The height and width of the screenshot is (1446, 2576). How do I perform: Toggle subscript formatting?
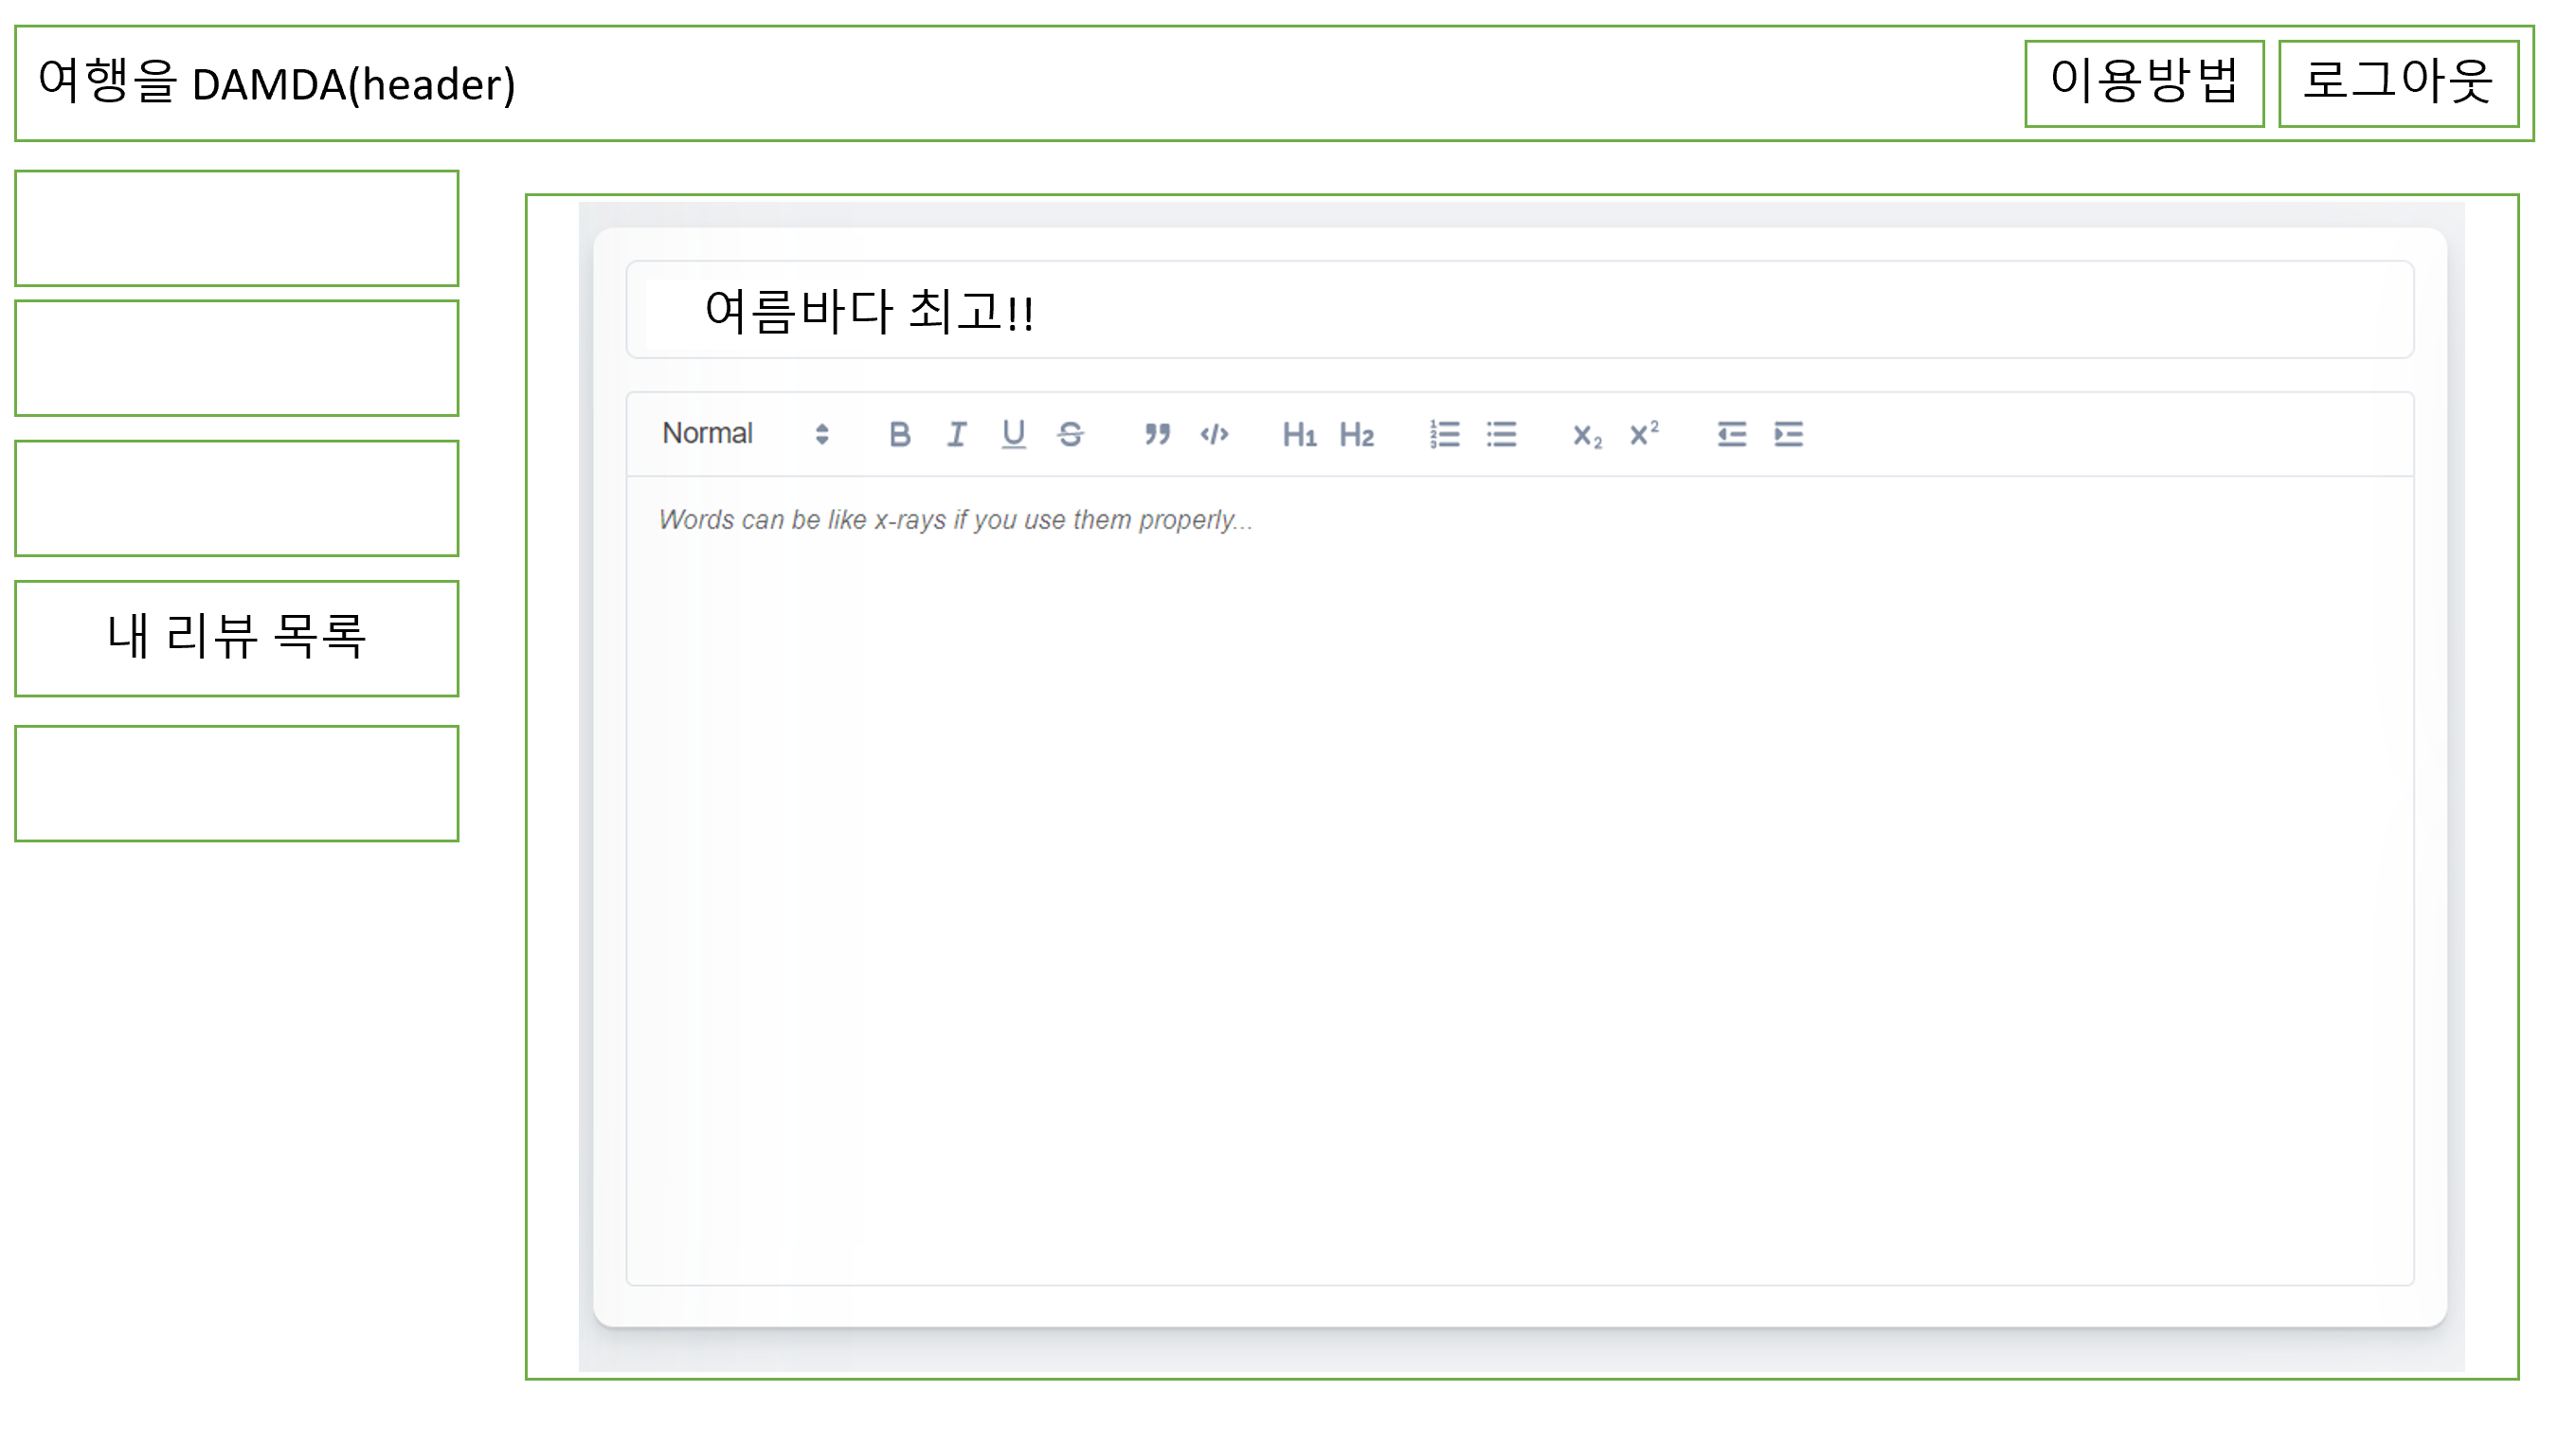click(1587, 435)
